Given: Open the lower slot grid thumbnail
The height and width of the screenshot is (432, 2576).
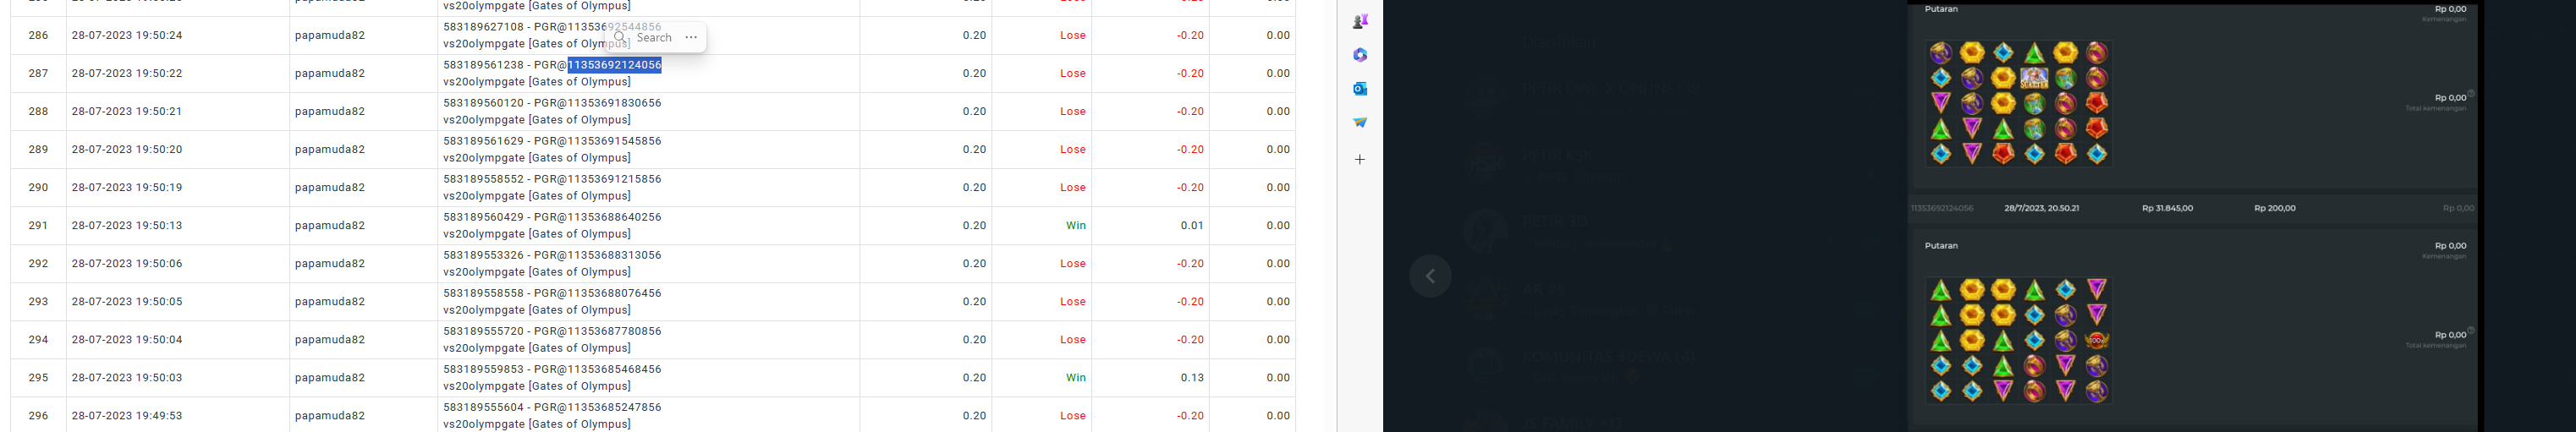Looking at the screenshot, I should pyautogui.click(x=2018, y=340).
